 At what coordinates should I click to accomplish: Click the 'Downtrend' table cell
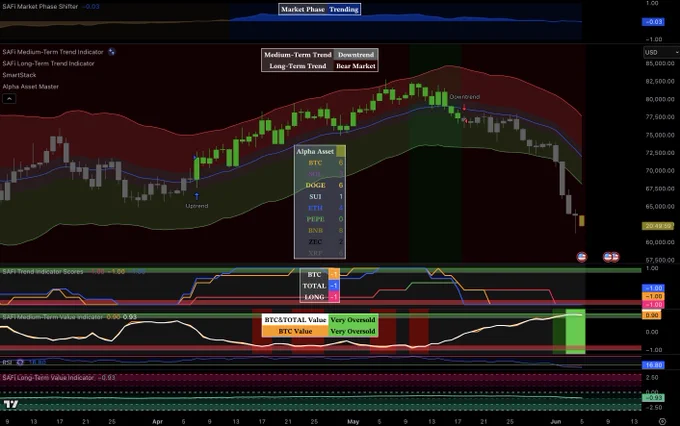click(x=356, y=55)
